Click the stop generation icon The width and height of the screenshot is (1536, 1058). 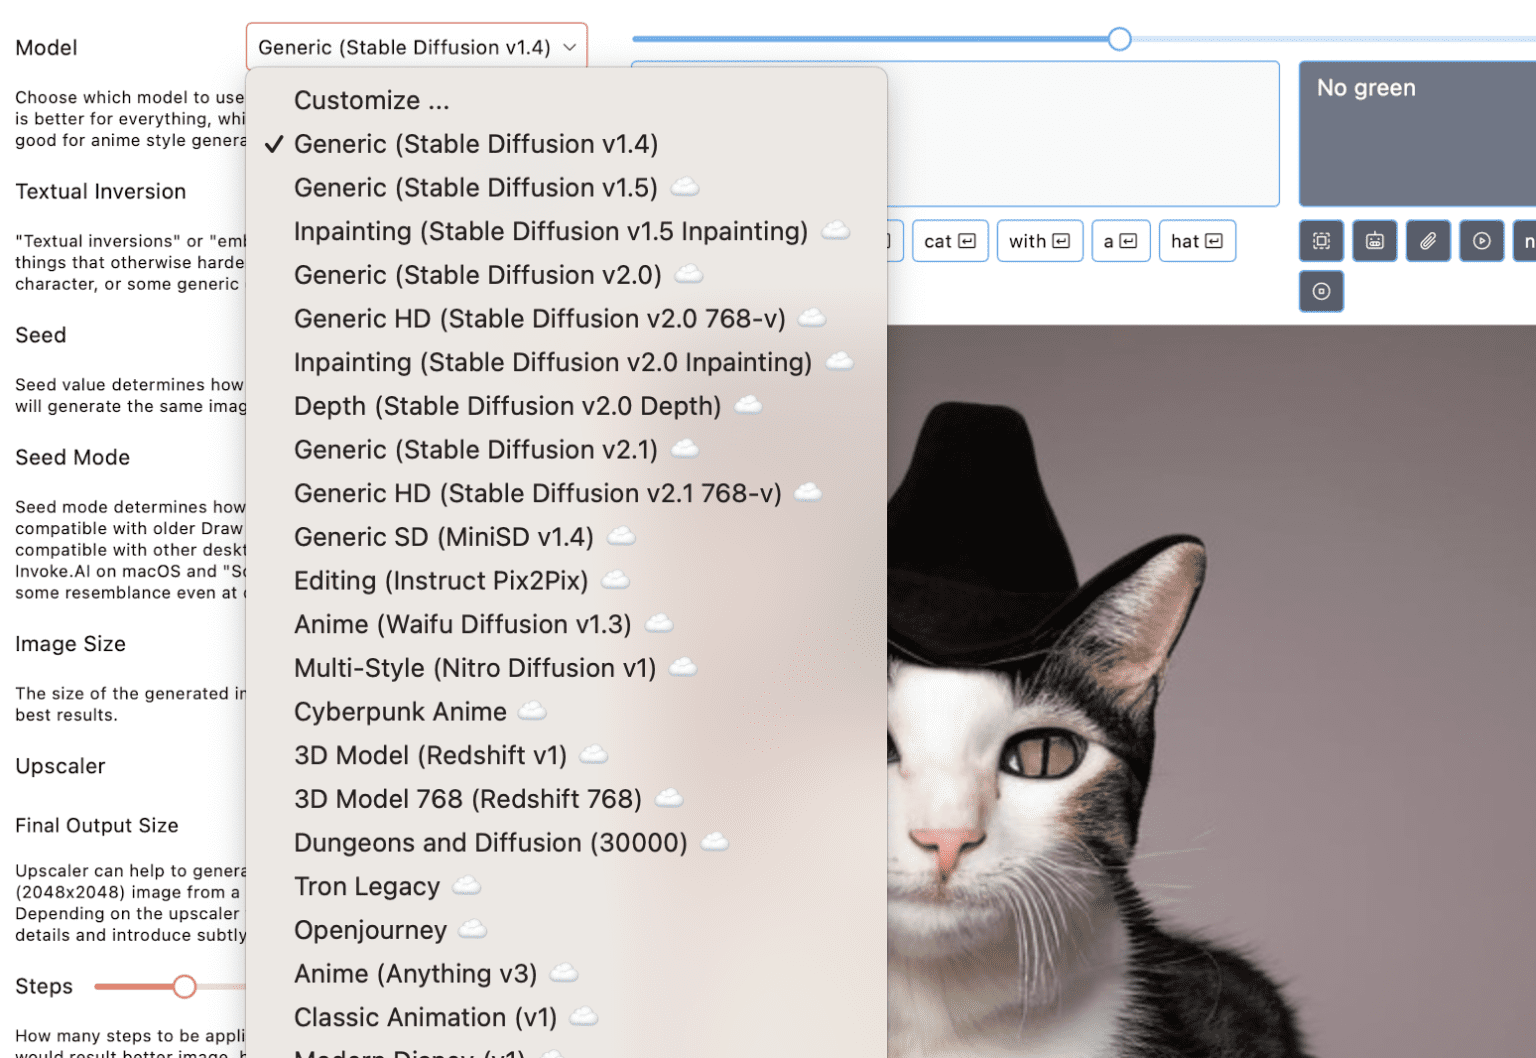click(x=1321, y=291)
